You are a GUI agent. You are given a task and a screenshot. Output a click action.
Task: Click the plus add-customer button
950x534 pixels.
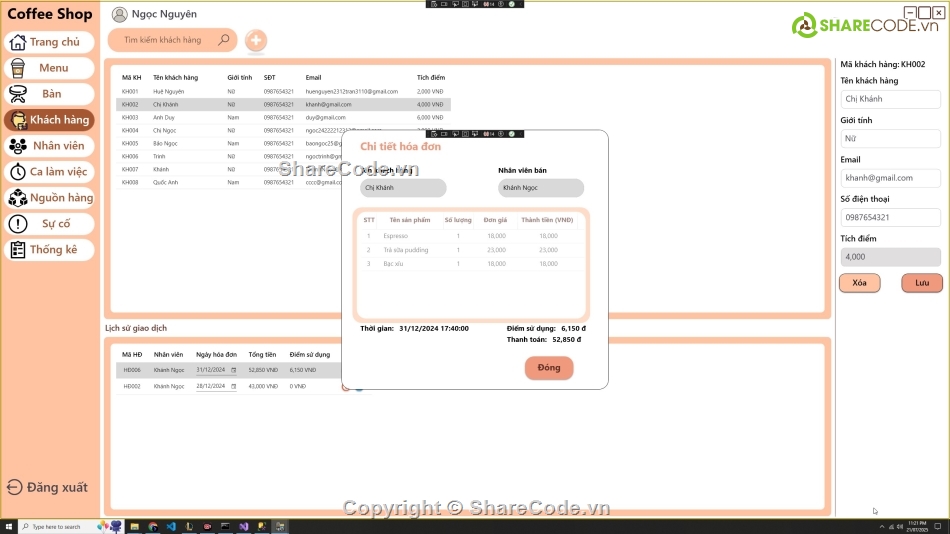pos(256,41)
